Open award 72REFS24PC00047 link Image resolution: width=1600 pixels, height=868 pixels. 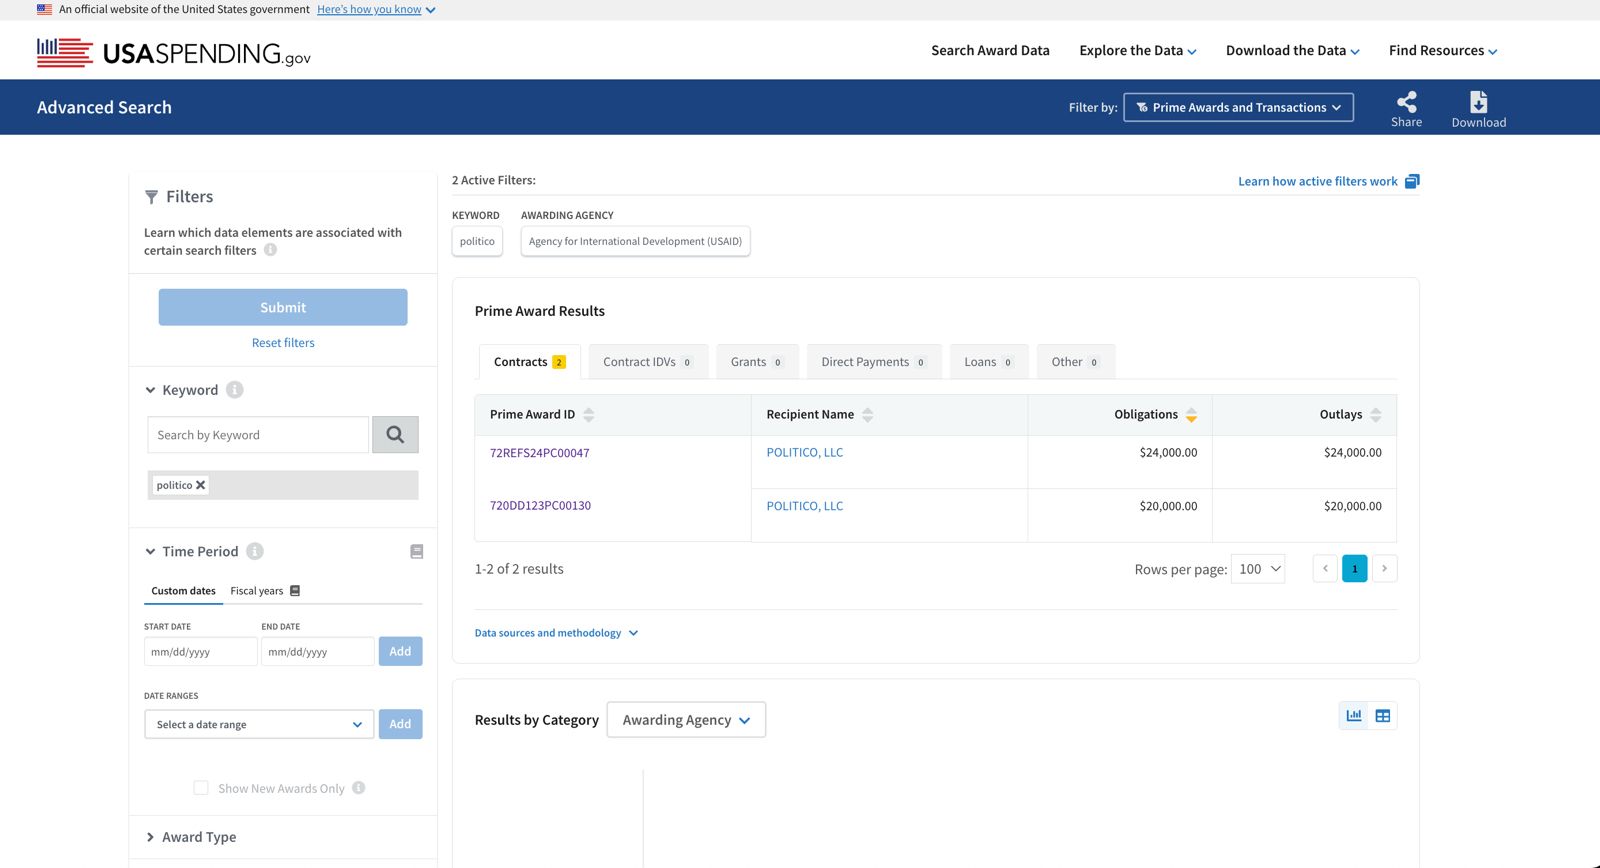click(x=539, y=453)
